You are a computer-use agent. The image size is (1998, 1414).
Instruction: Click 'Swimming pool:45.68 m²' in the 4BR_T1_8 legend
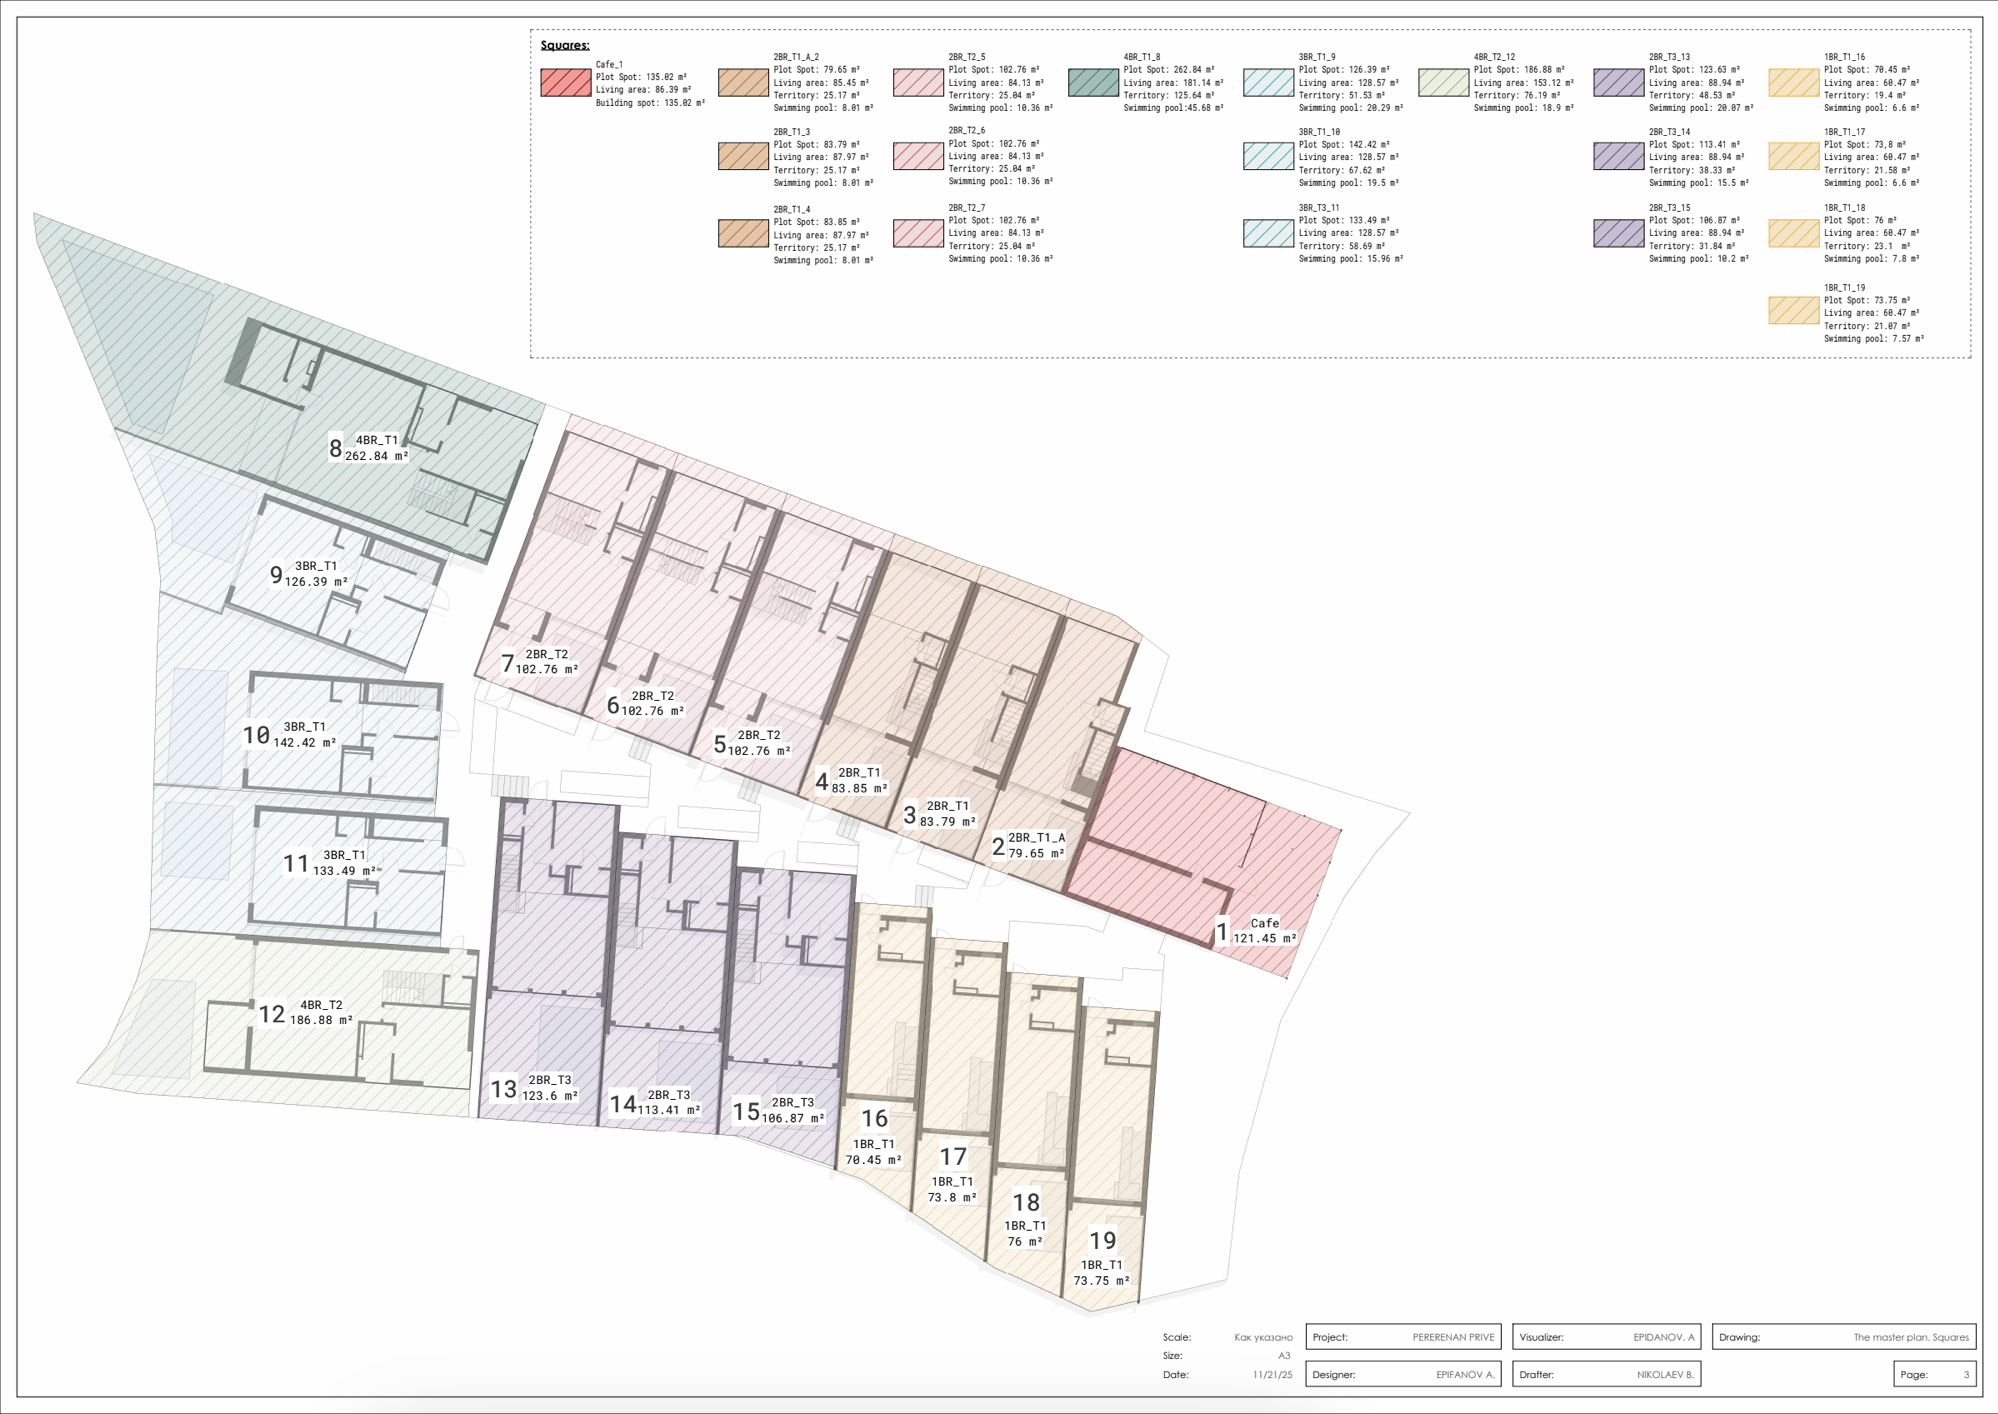click(x=1173, y=108)
